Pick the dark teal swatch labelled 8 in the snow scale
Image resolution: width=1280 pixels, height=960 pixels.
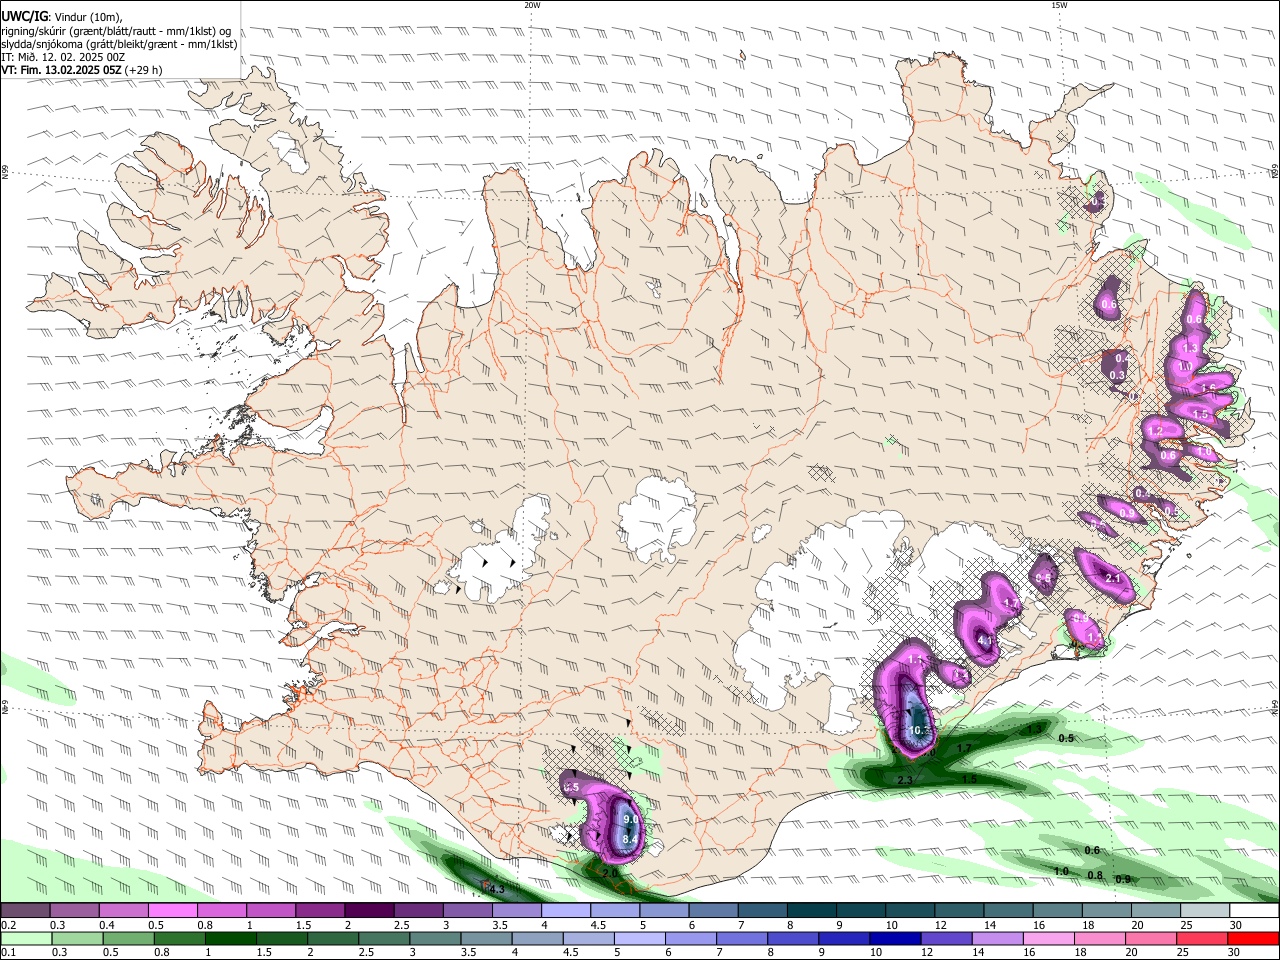tap(812, 910)
